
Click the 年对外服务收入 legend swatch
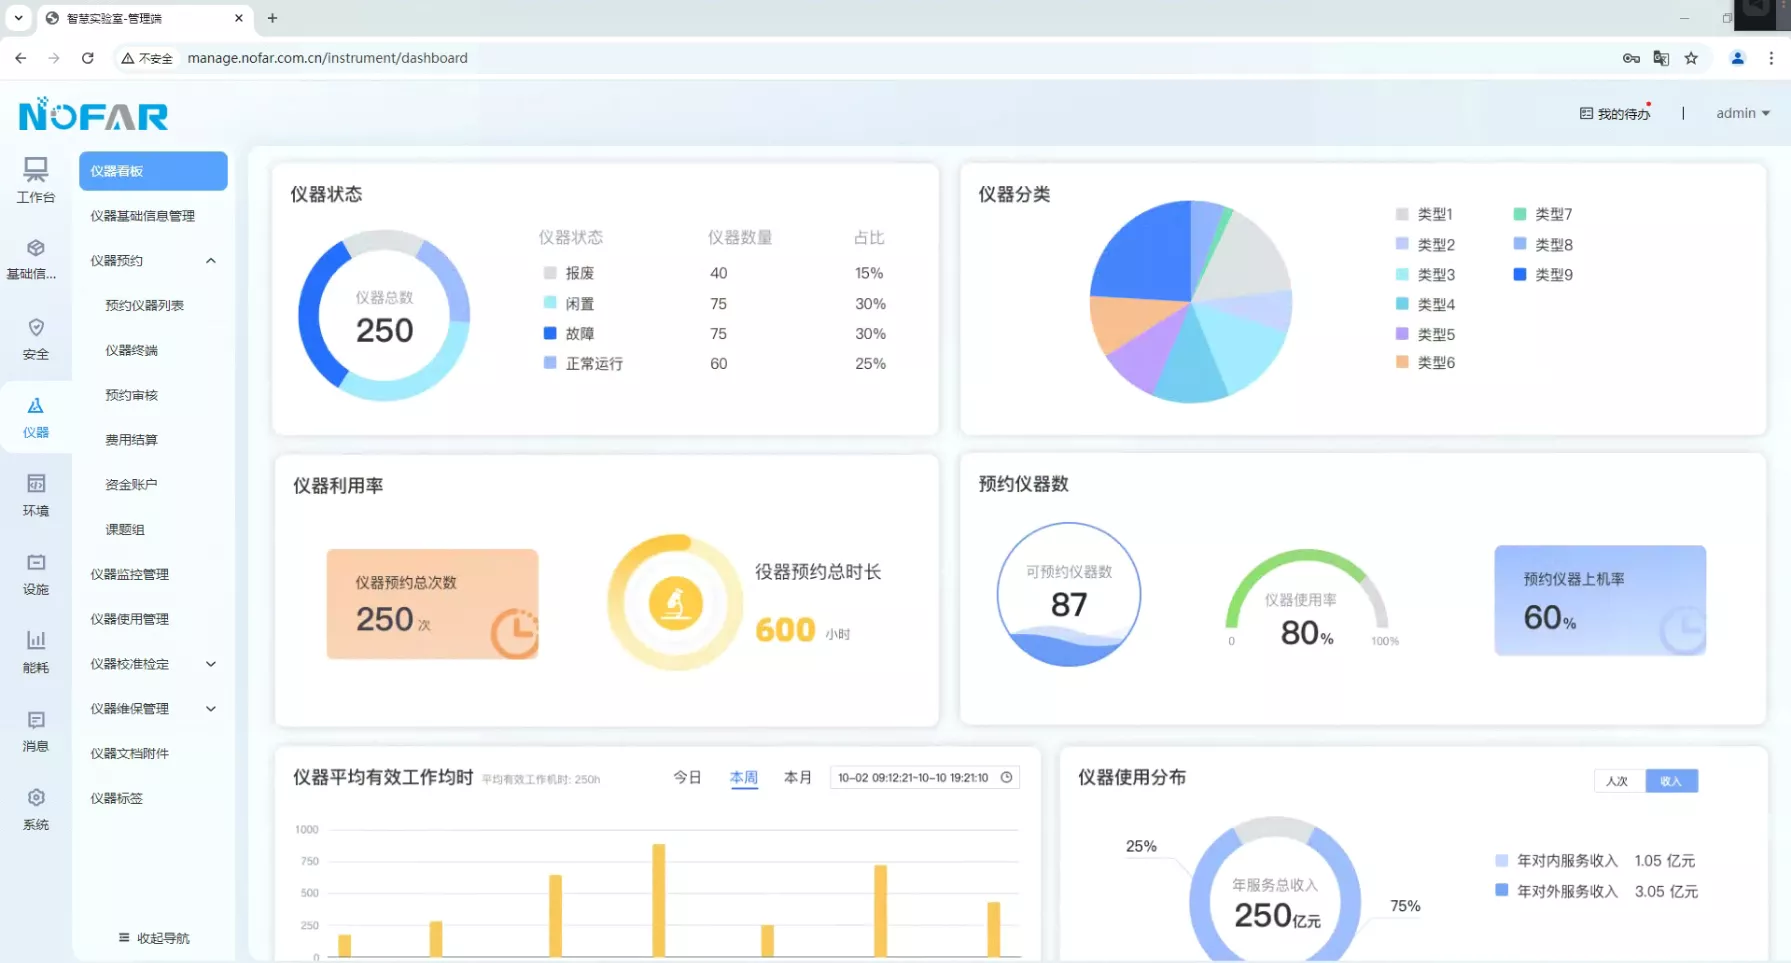[1501, 890]
